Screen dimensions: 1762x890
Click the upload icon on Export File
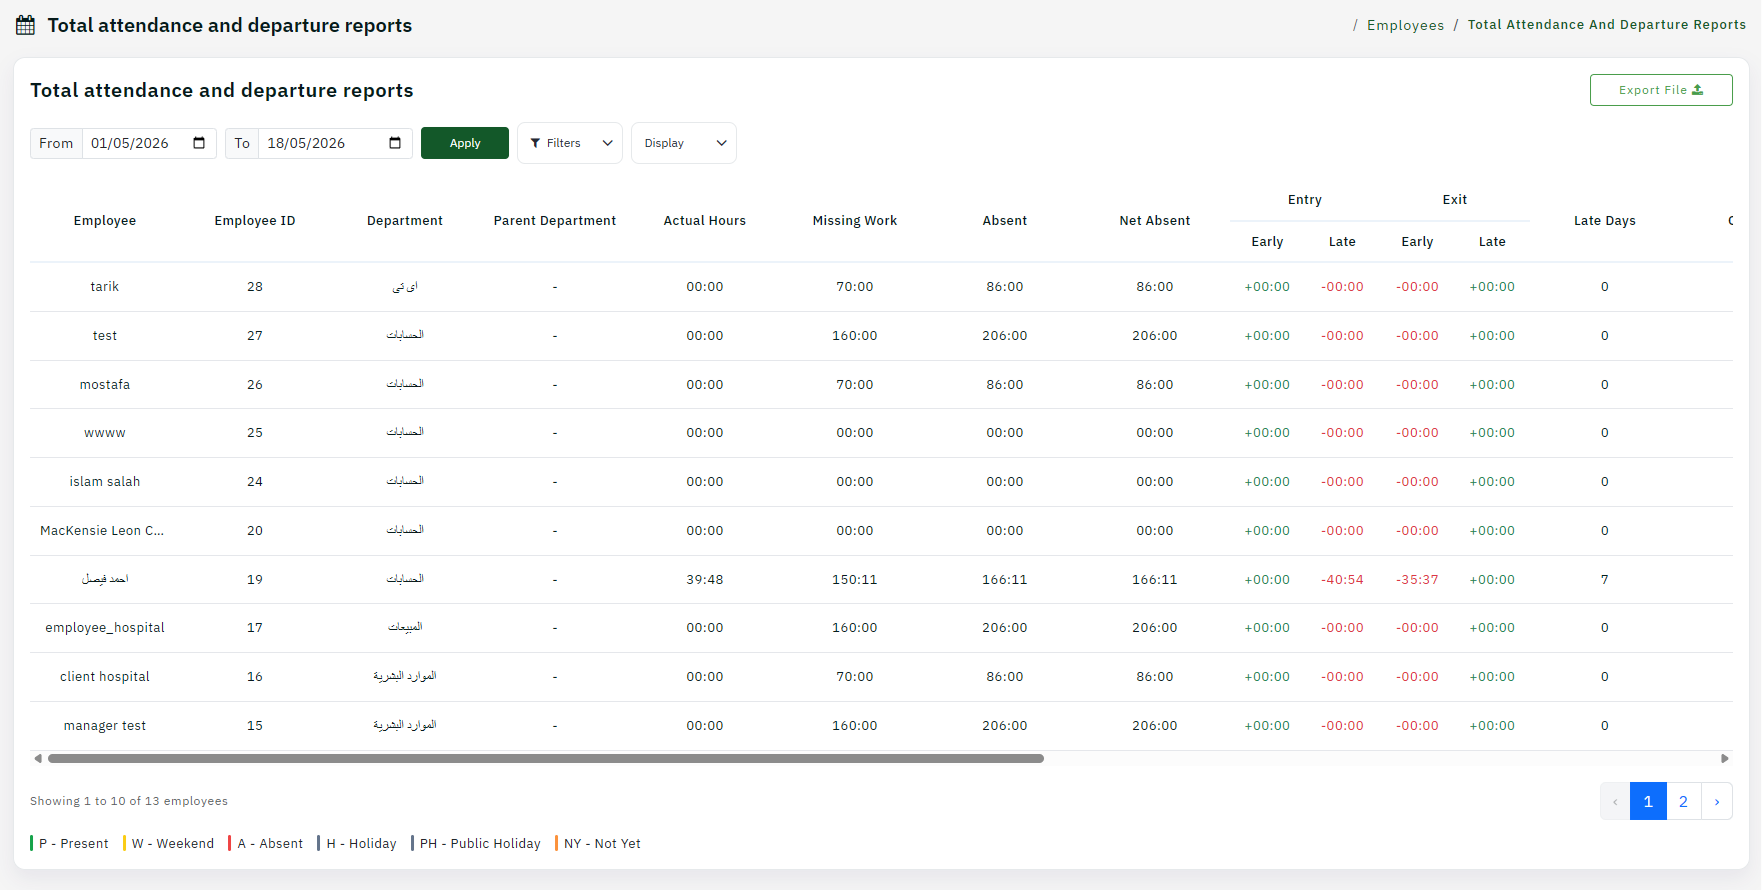coord(1697,90)
